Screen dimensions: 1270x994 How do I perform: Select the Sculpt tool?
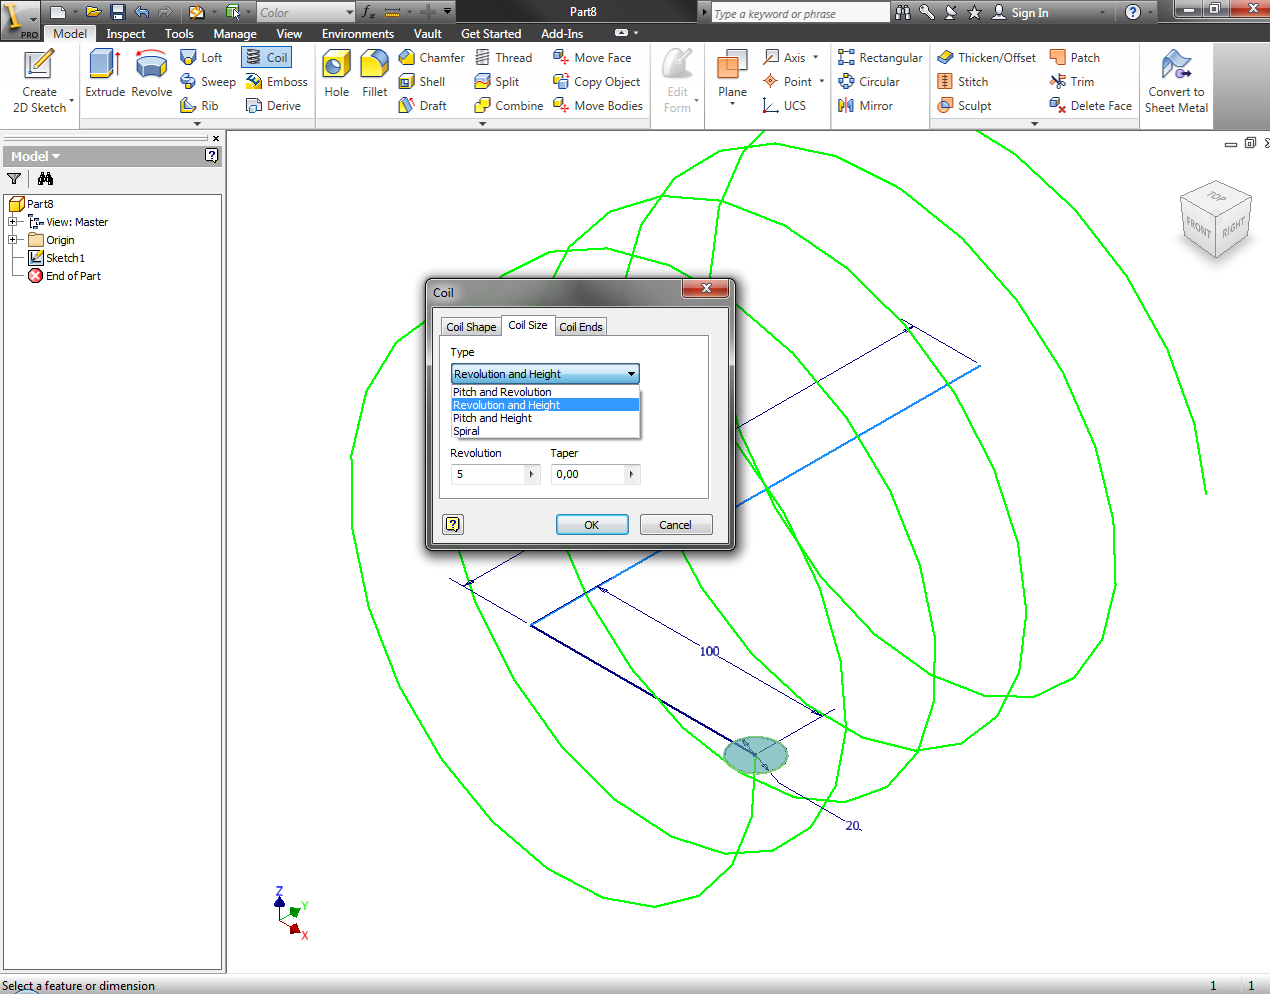coord(964,106)
